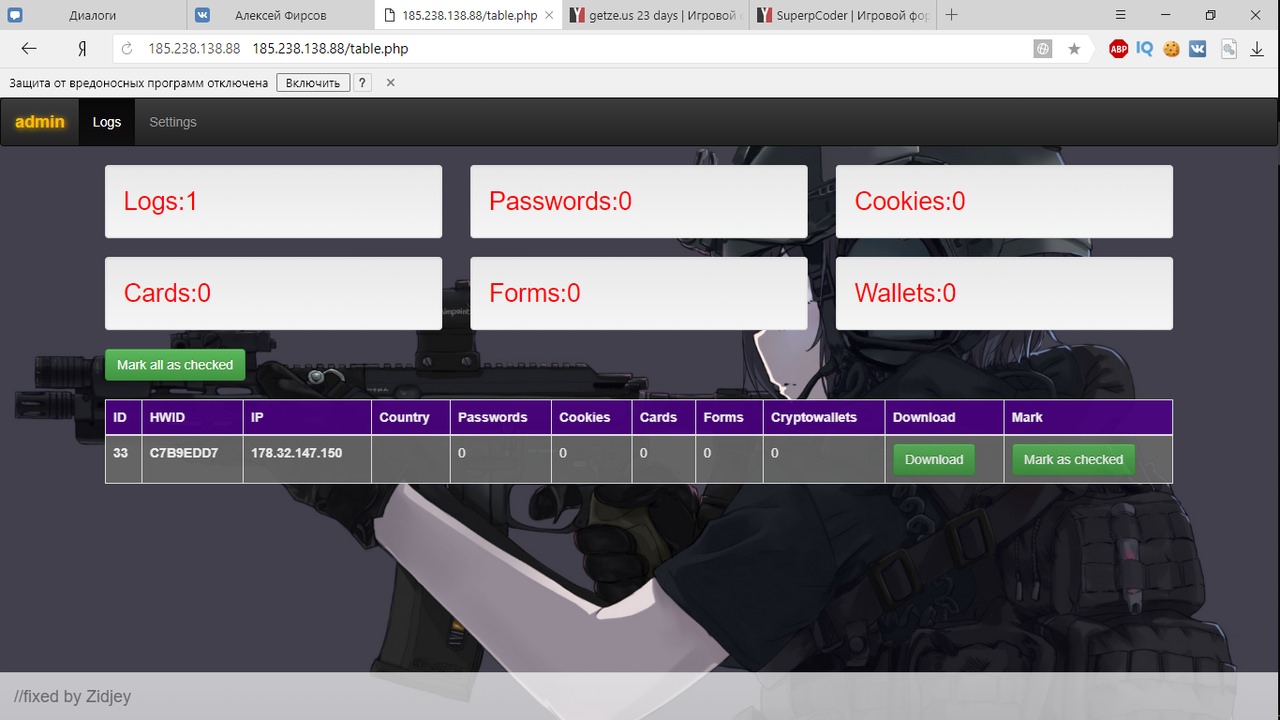Click the 'Passwords:0' stat card

pos(639,201)
